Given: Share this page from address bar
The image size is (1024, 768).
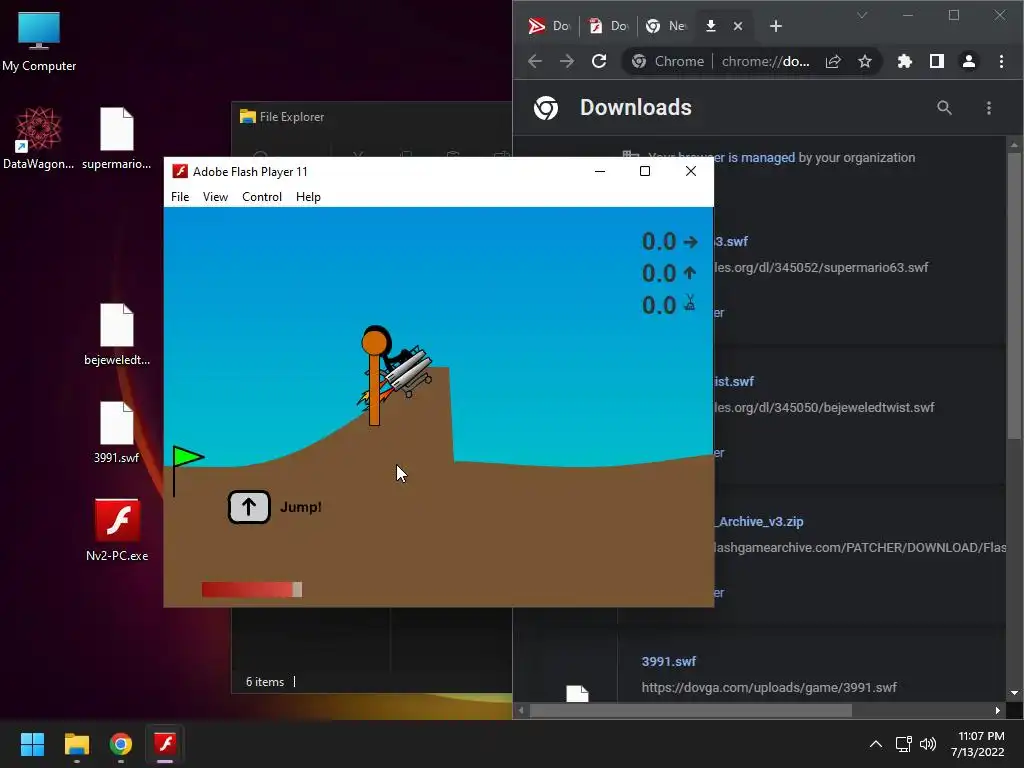Looking at the screenshot, I should tap(833, 61).
